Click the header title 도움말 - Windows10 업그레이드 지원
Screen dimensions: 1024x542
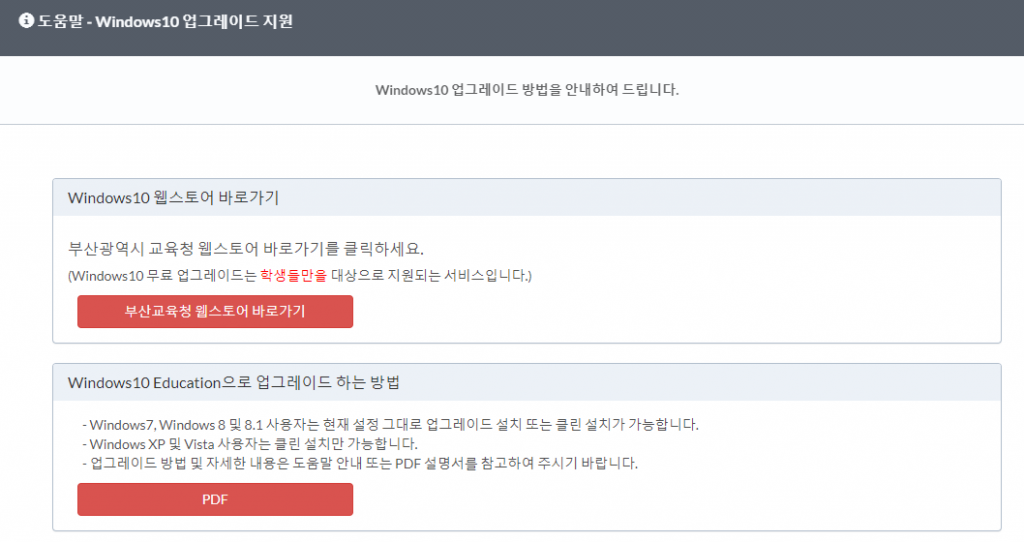(x=165, y=21)
